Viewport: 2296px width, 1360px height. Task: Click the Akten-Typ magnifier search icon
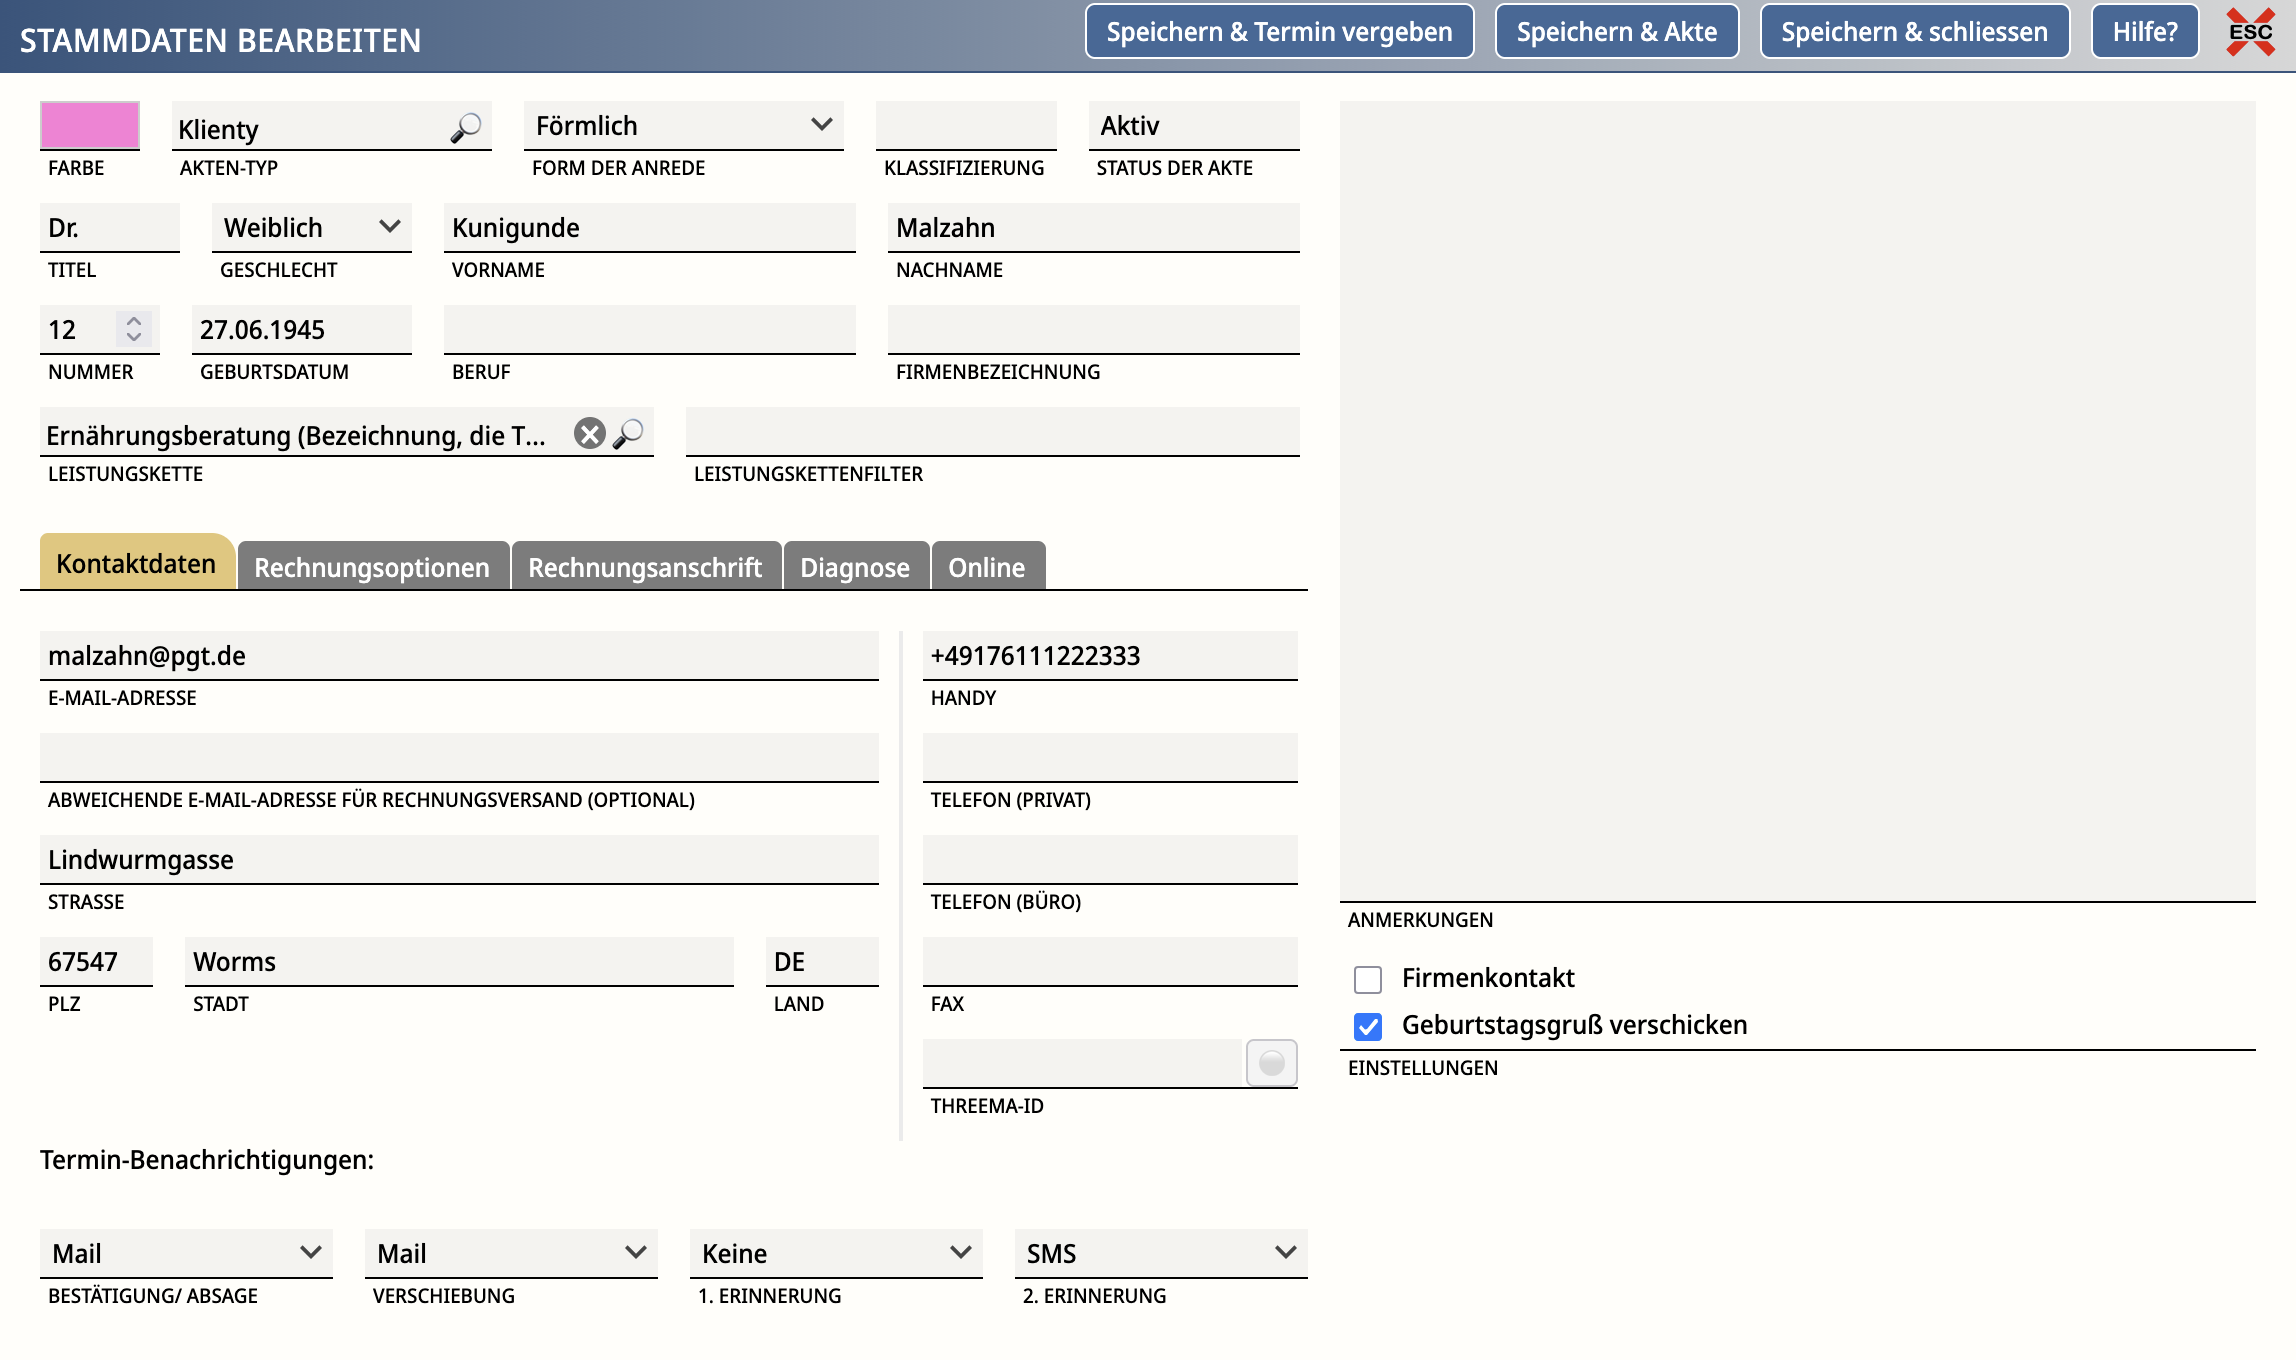465,128
